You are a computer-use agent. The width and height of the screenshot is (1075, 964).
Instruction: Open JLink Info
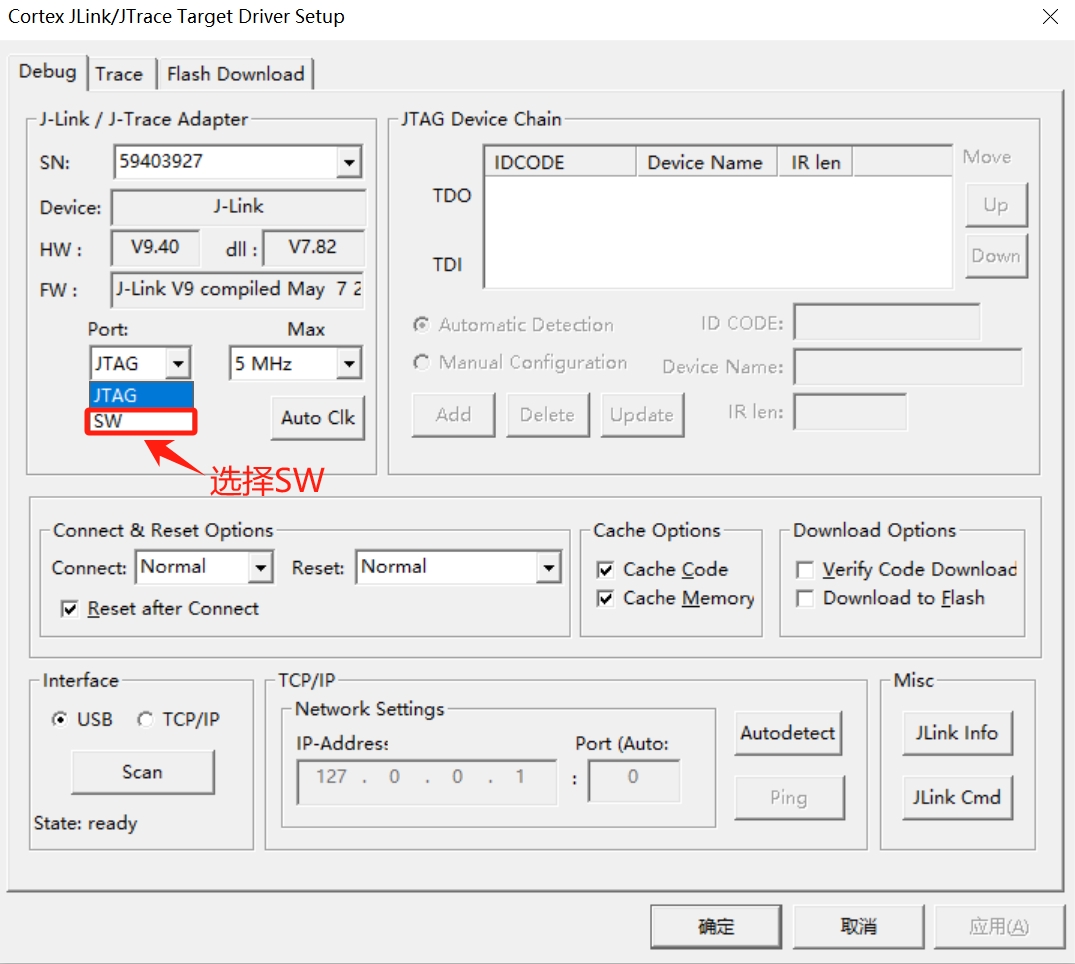956,733
